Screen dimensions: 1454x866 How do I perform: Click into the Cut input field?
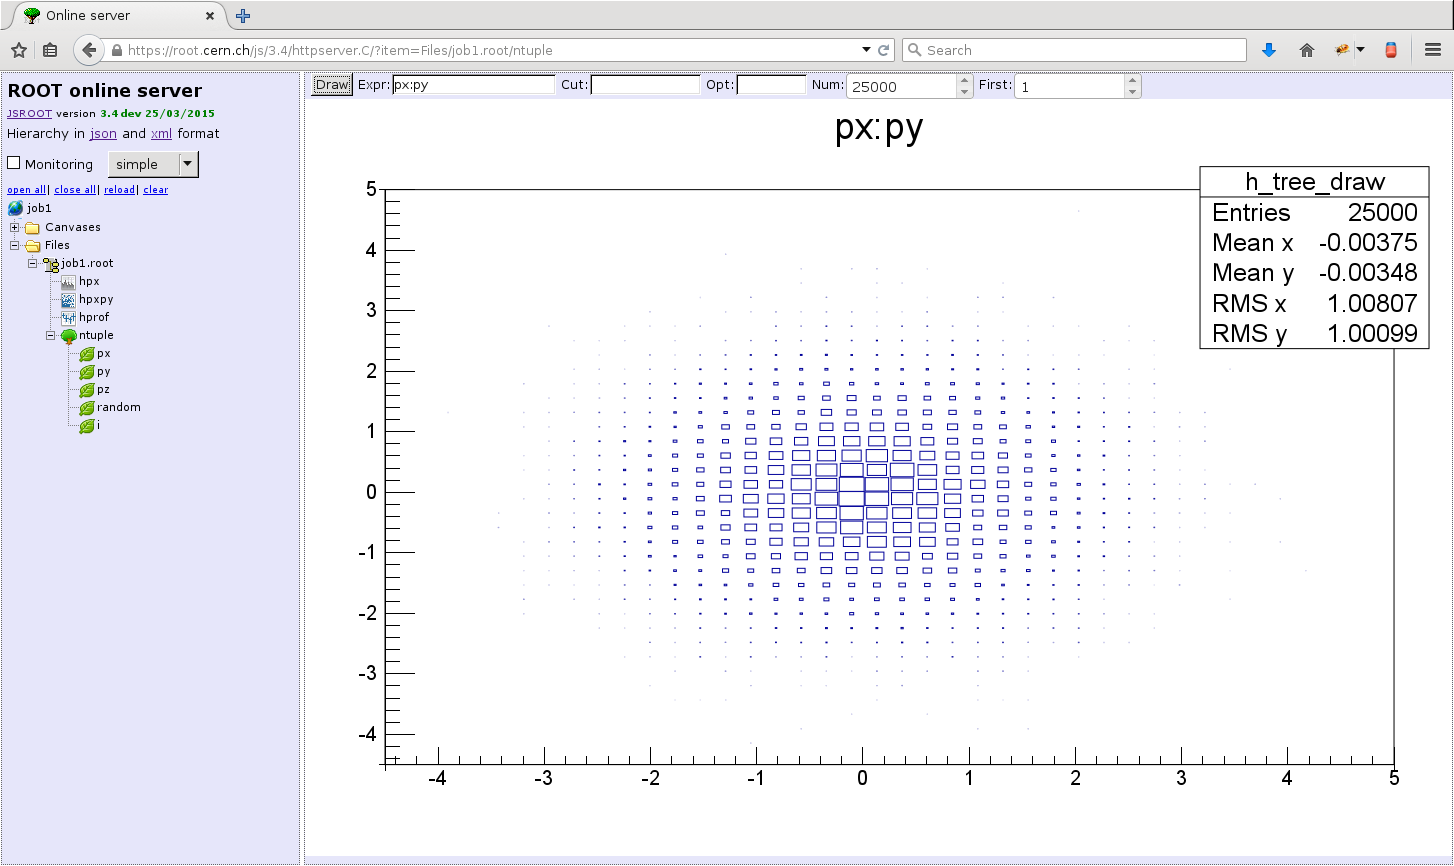coord(645,85)
